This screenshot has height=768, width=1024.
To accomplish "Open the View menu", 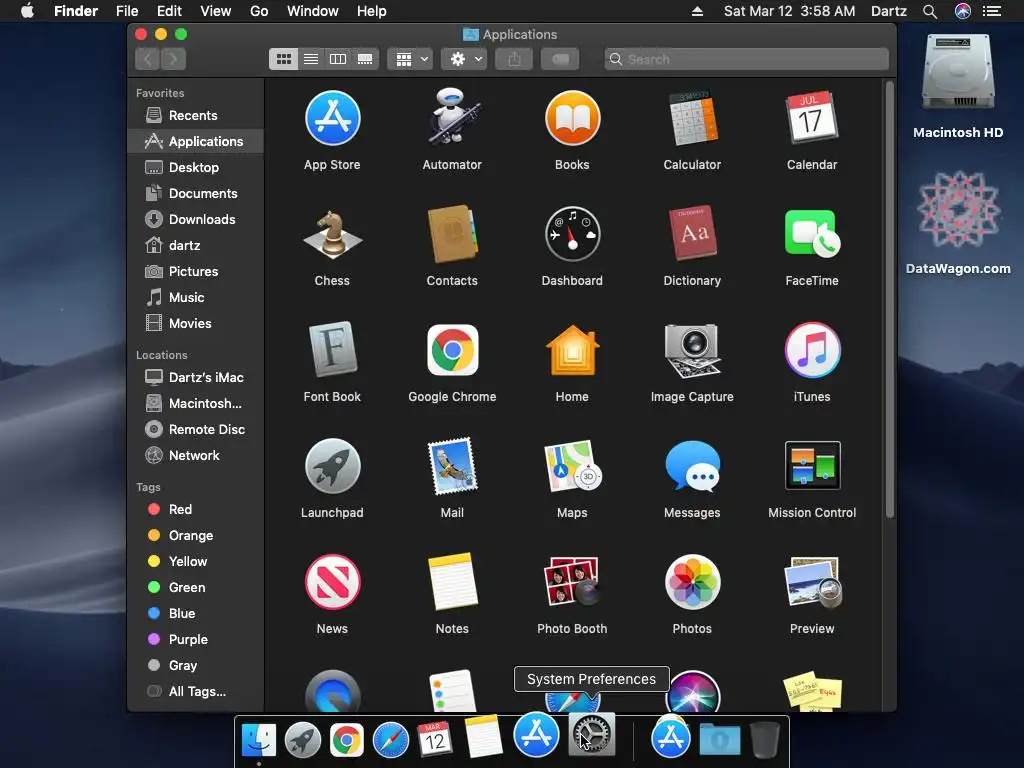I will click(216, 11).
